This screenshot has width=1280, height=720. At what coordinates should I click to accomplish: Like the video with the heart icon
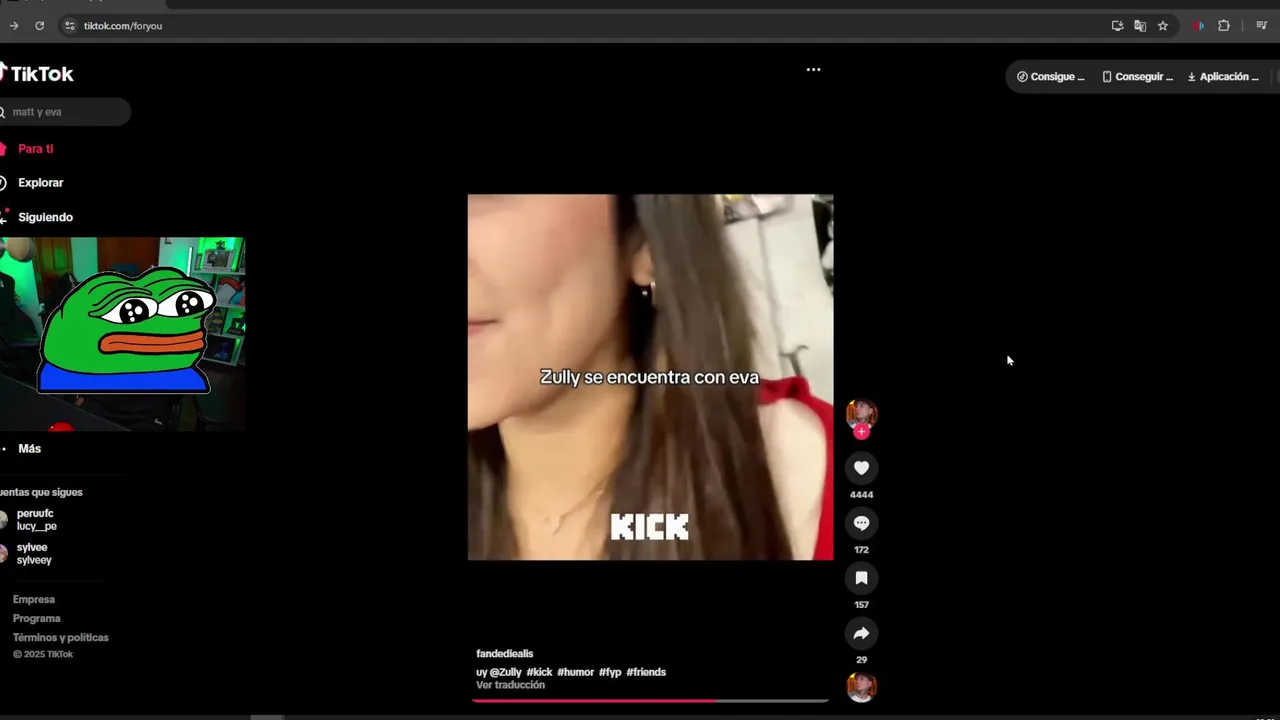(861, 468)
